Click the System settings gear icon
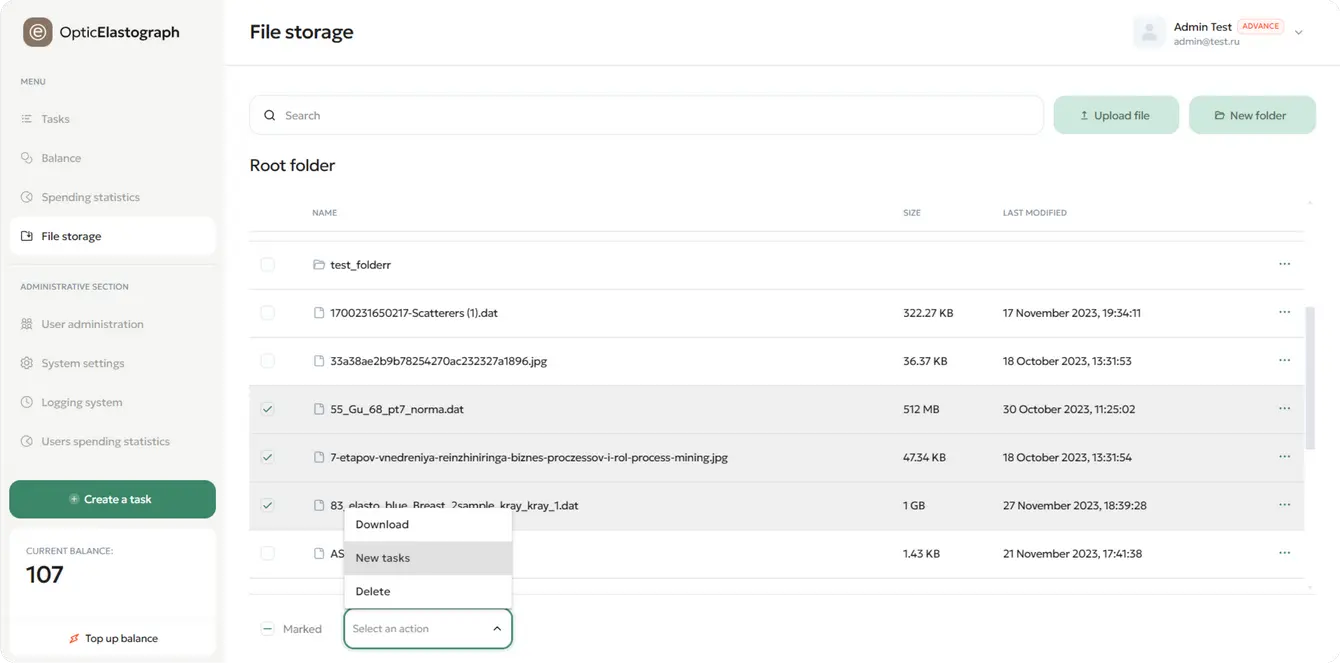The width and height of the screenshot is (1340, 663). (x=27, y=363)
